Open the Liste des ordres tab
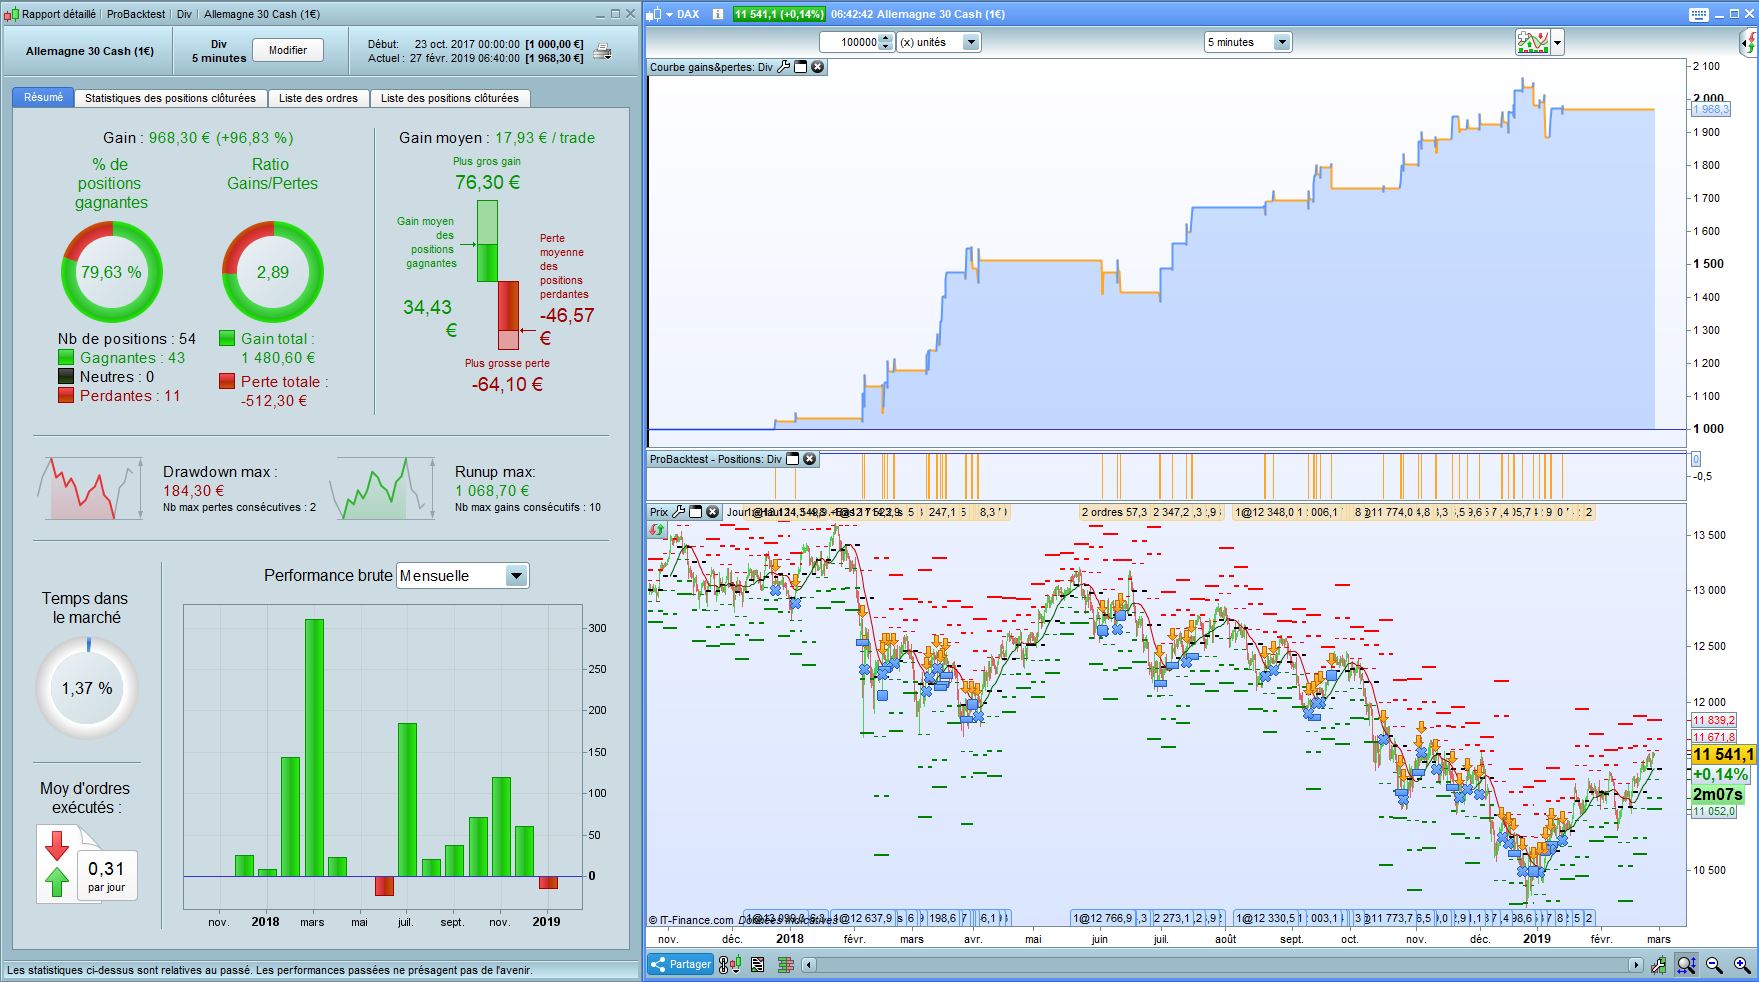 click(x=318, y=98)
